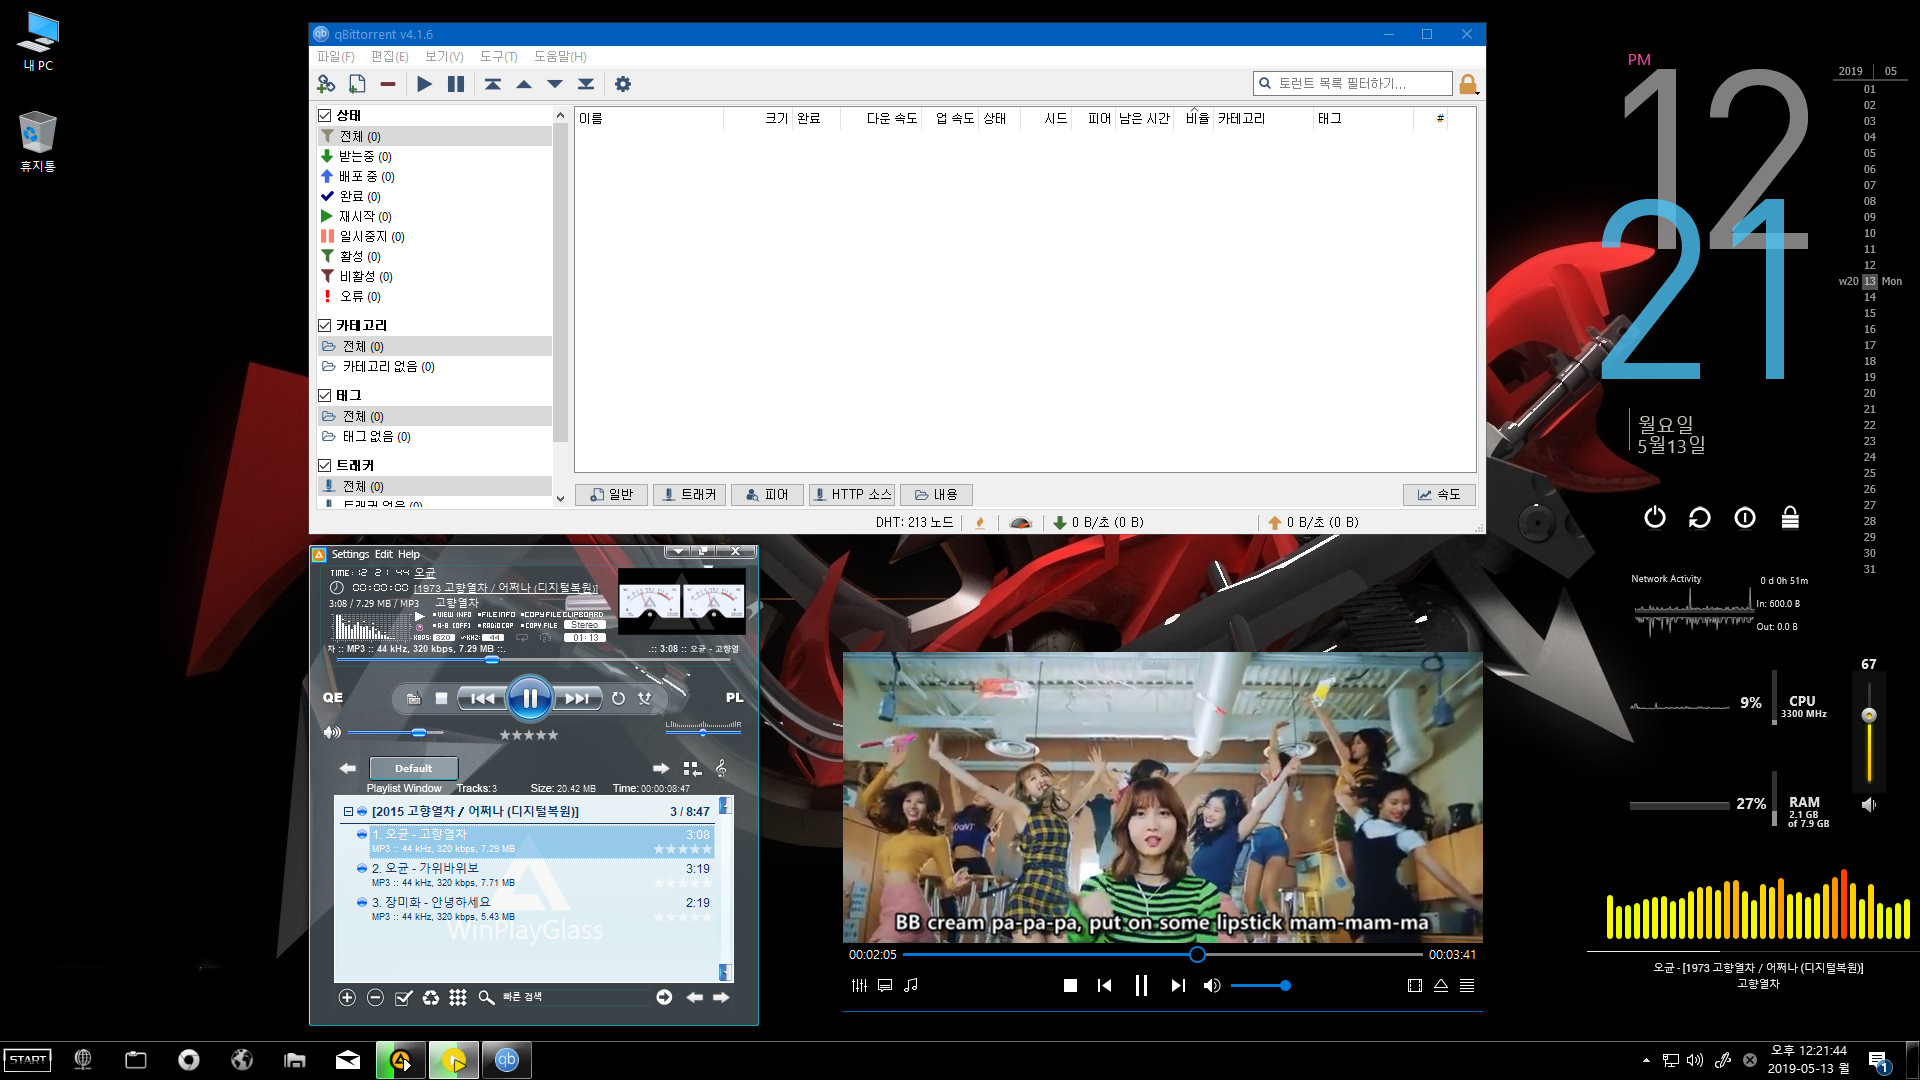Skip to previous track in audio player
1920x1080 pixels.
(x=482, y=698)
